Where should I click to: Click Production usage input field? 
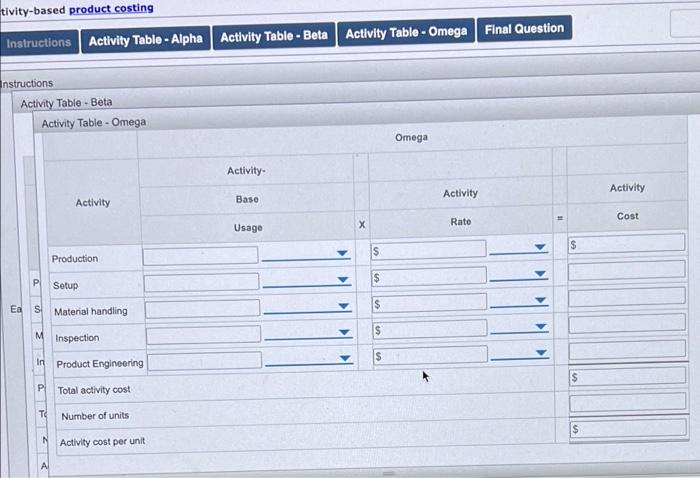(200, 255)
